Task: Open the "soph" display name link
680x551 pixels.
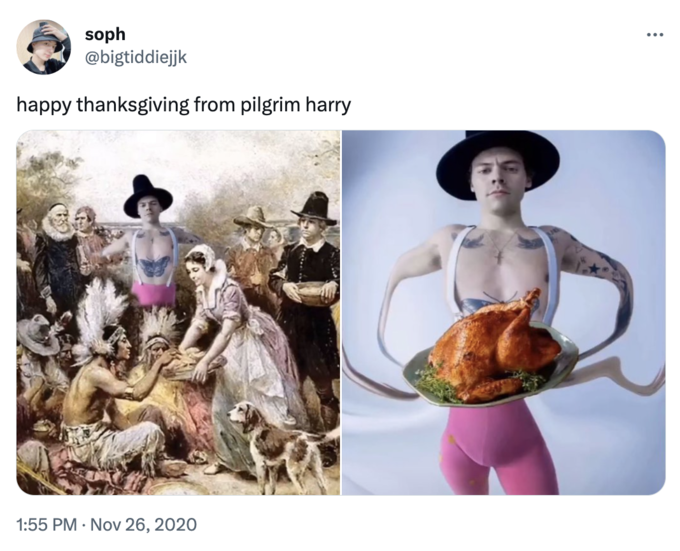Action: (x=105, y=34)
